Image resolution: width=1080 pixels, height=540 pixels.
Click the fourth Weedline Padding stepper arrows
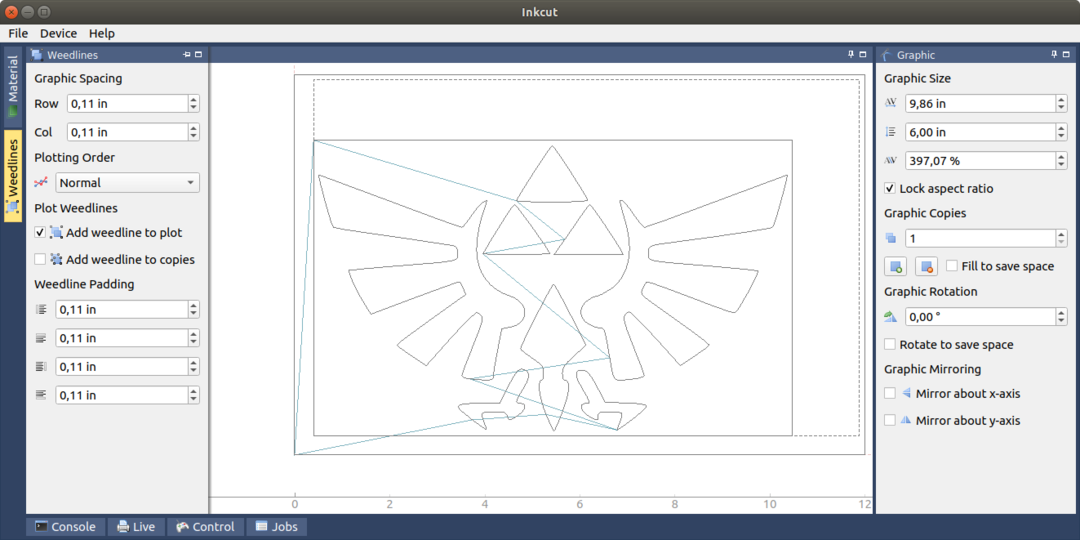pos(194,395)
